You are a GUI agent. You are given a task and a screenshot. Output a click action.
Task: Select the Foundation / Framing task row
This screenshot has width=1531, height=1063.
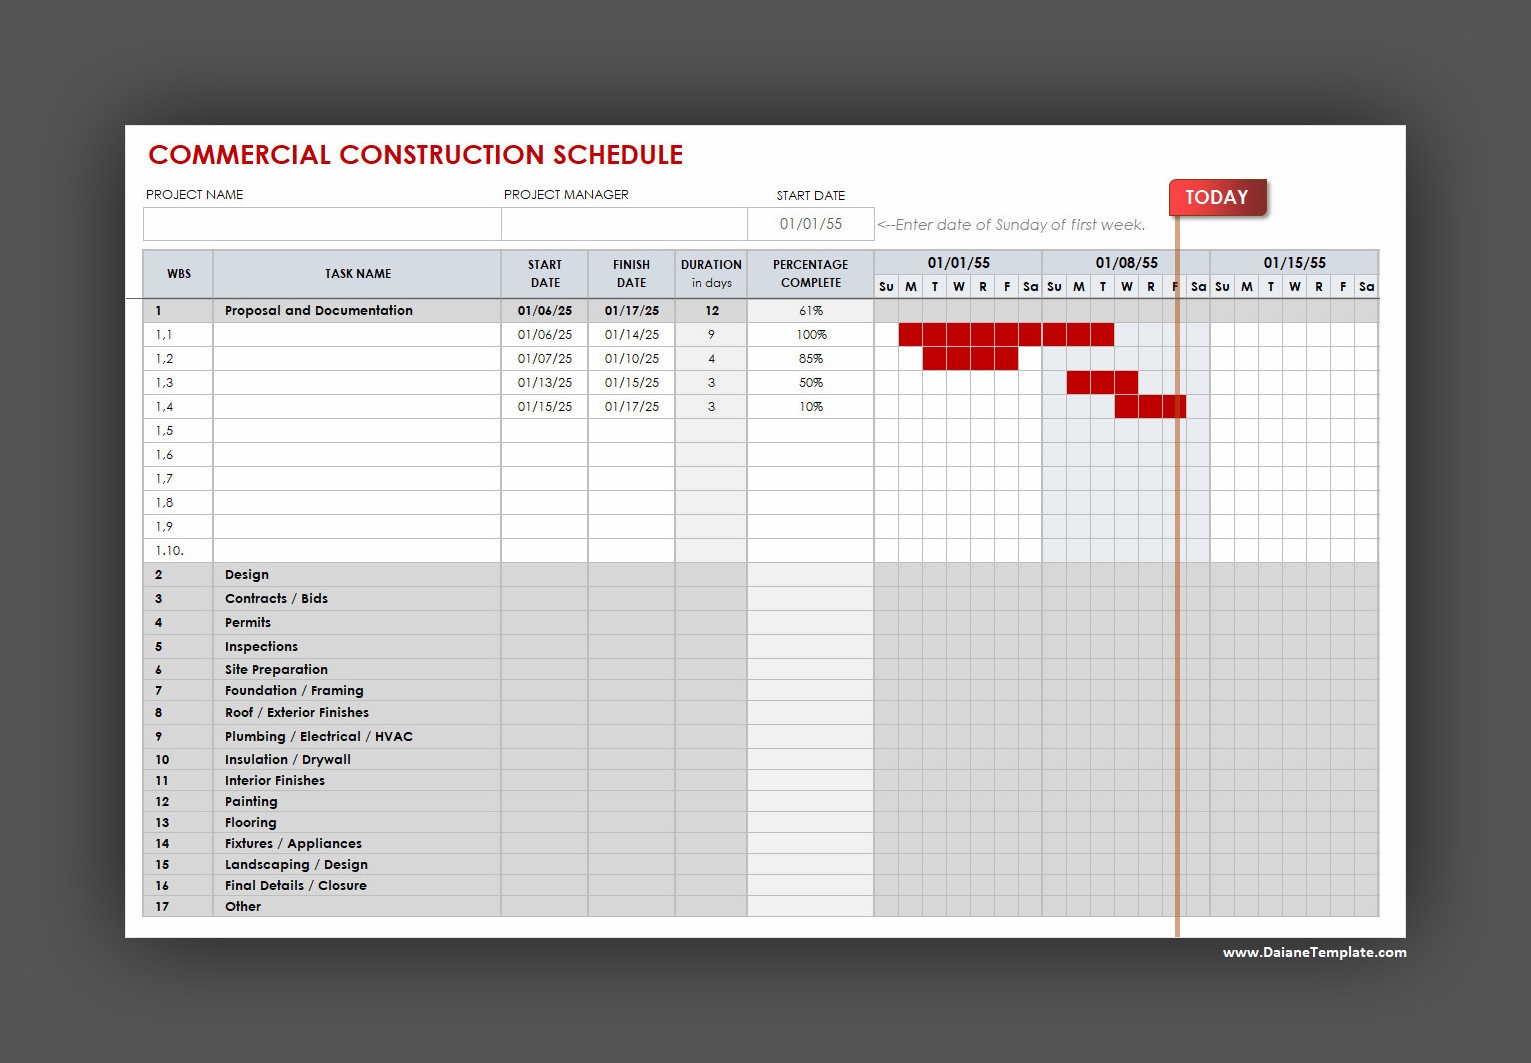[293, 690]
